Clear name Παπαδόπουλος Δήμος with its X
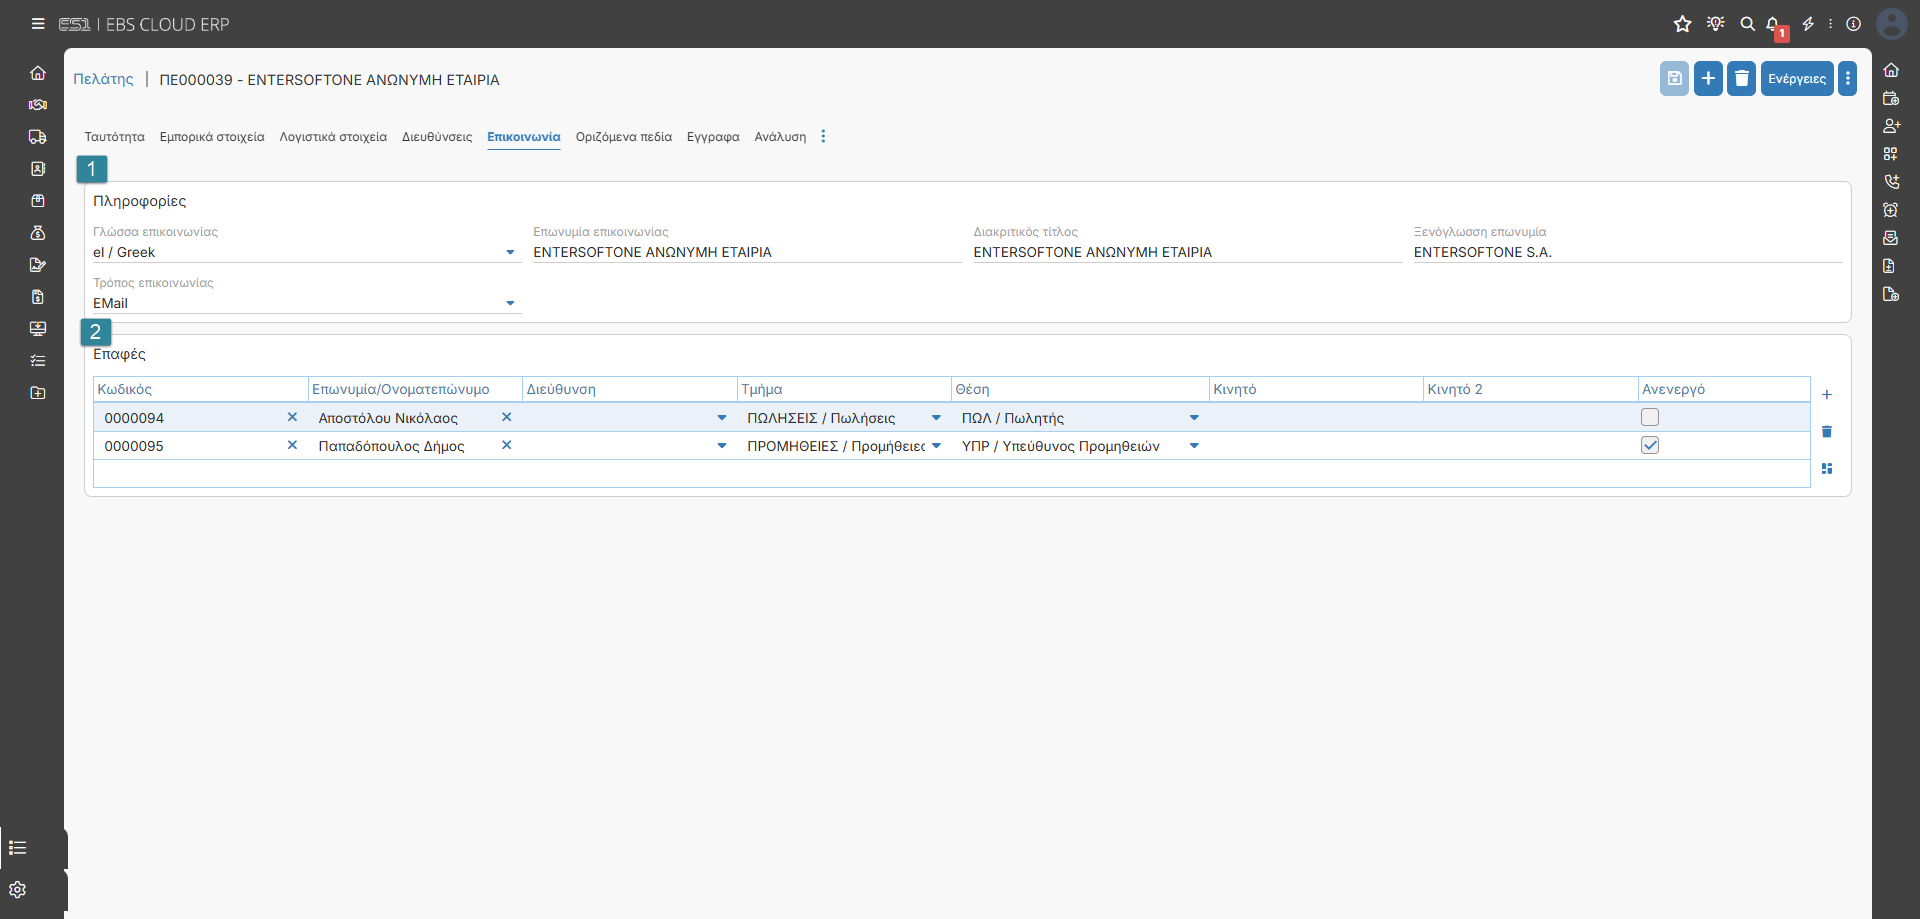The width and height of the screenshot is (1920, 919). [507, 446]
